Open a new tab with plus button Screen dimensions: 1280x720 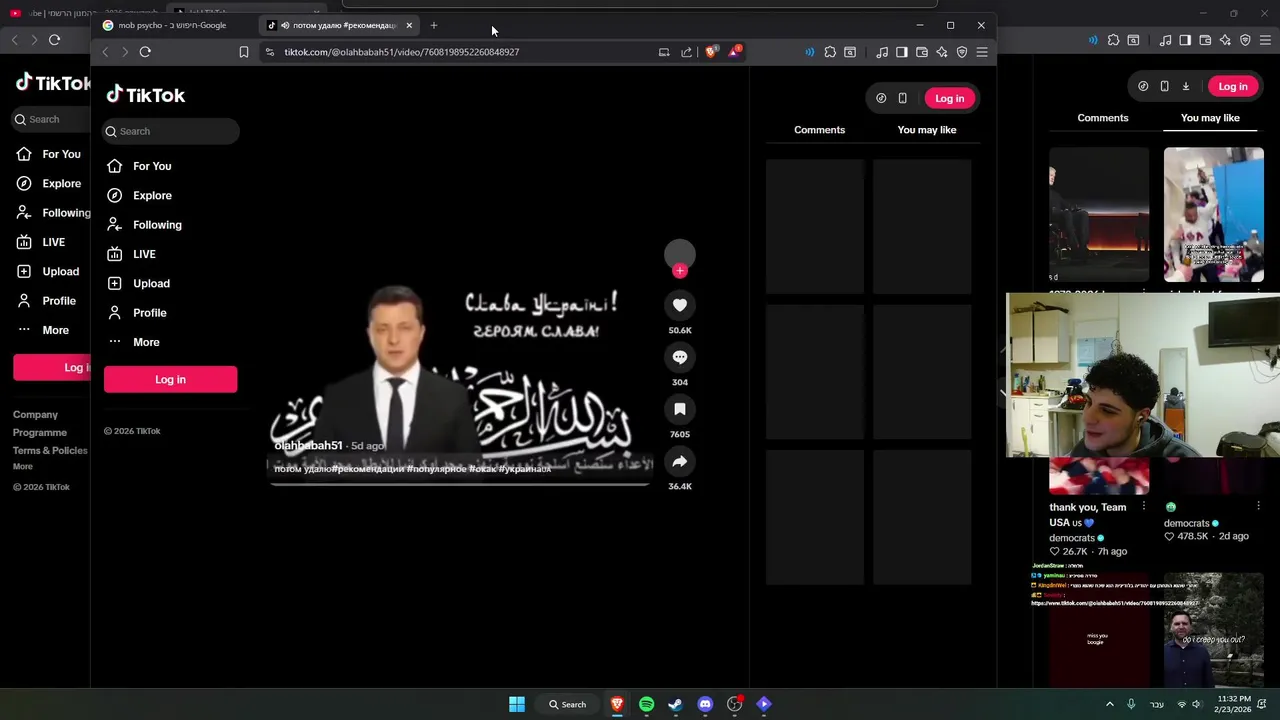tap(433, 25)
